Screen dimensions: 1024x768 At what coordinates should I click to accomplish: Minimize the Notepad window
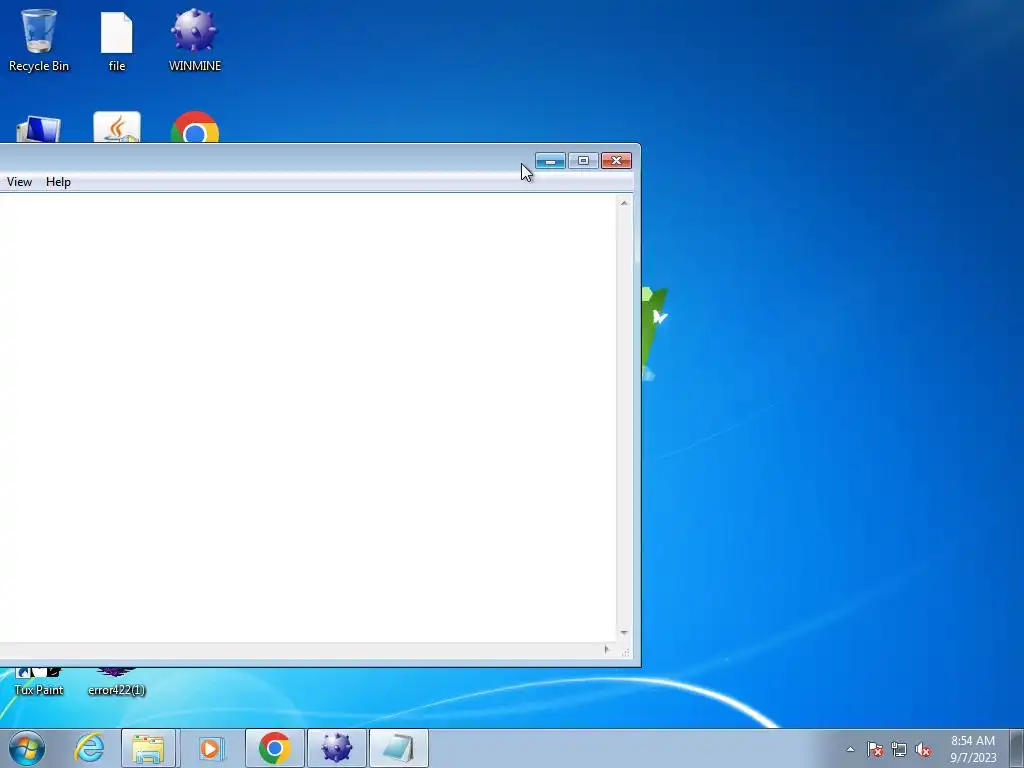pos(551,161)
